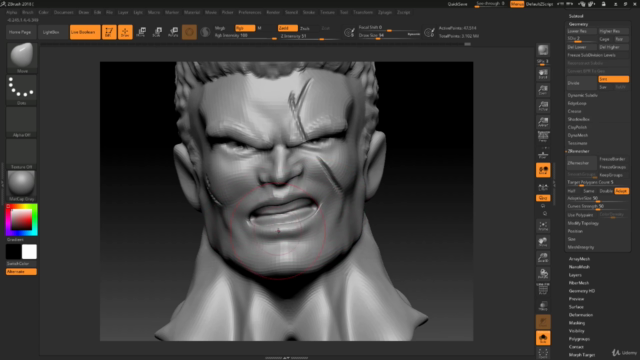
Task: Expand the Deformation subpalette
Action: pyautogui.click(x=581, y=315)
